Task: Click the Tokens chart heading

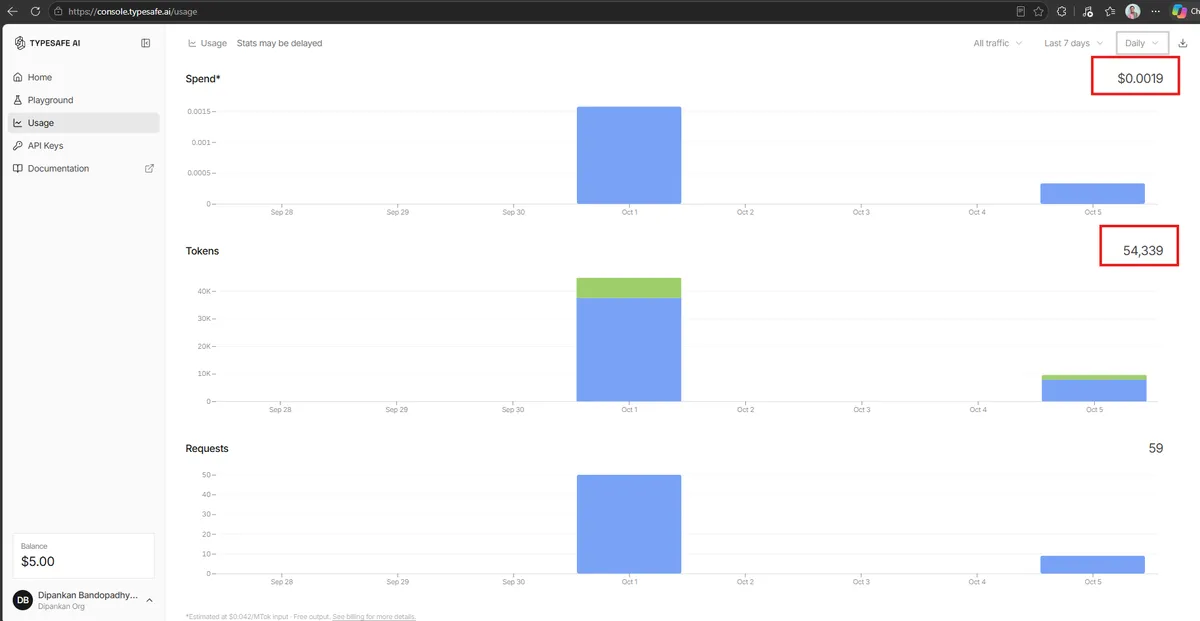Action: point(202,251)
